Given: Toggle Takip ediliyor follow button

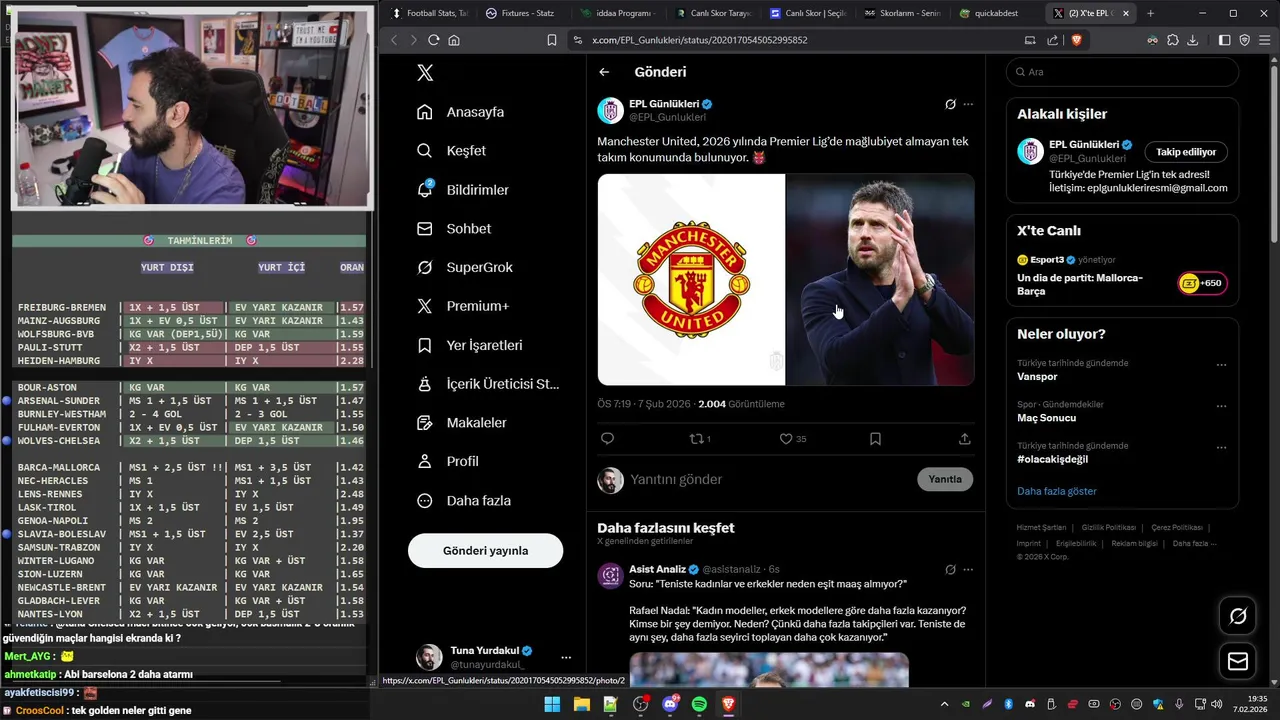Looking at the screenshot, I should tap(1186, 152).
